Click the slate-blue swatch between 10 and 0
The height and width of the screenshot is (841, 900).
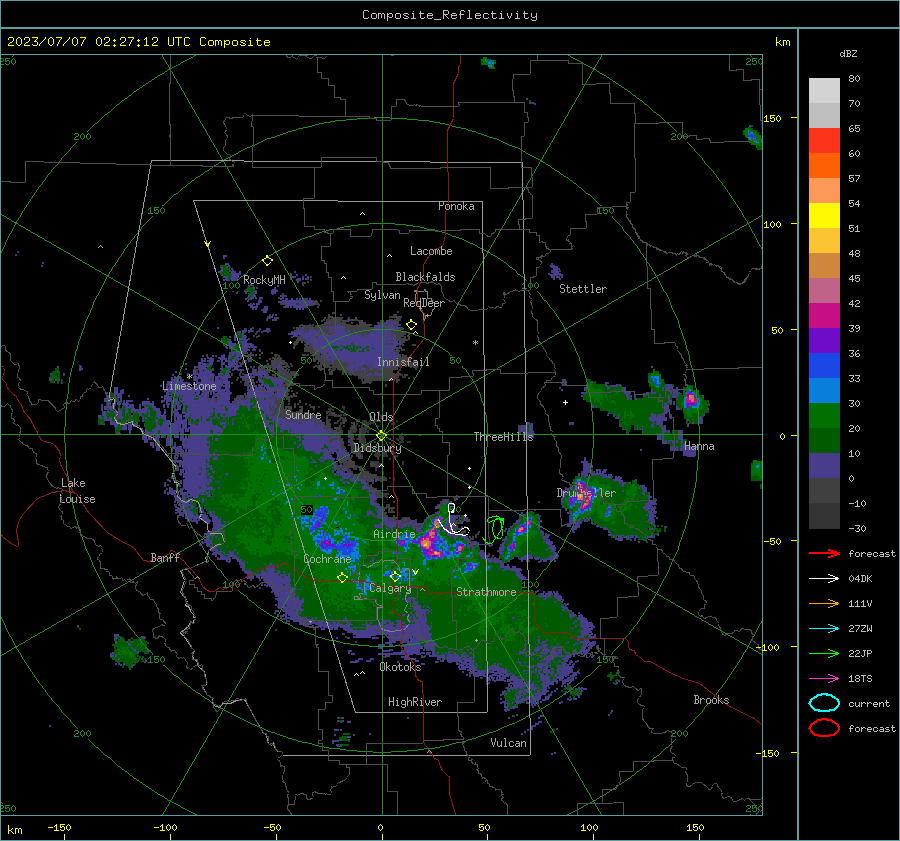tap(824, 466)
